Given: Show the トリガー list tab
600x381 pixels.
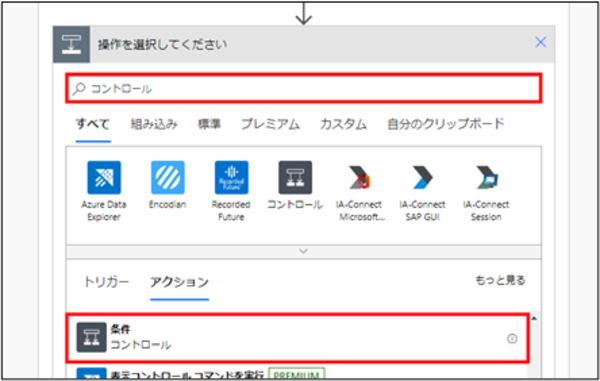Looking at the screenshot, I should click(106, 282).
